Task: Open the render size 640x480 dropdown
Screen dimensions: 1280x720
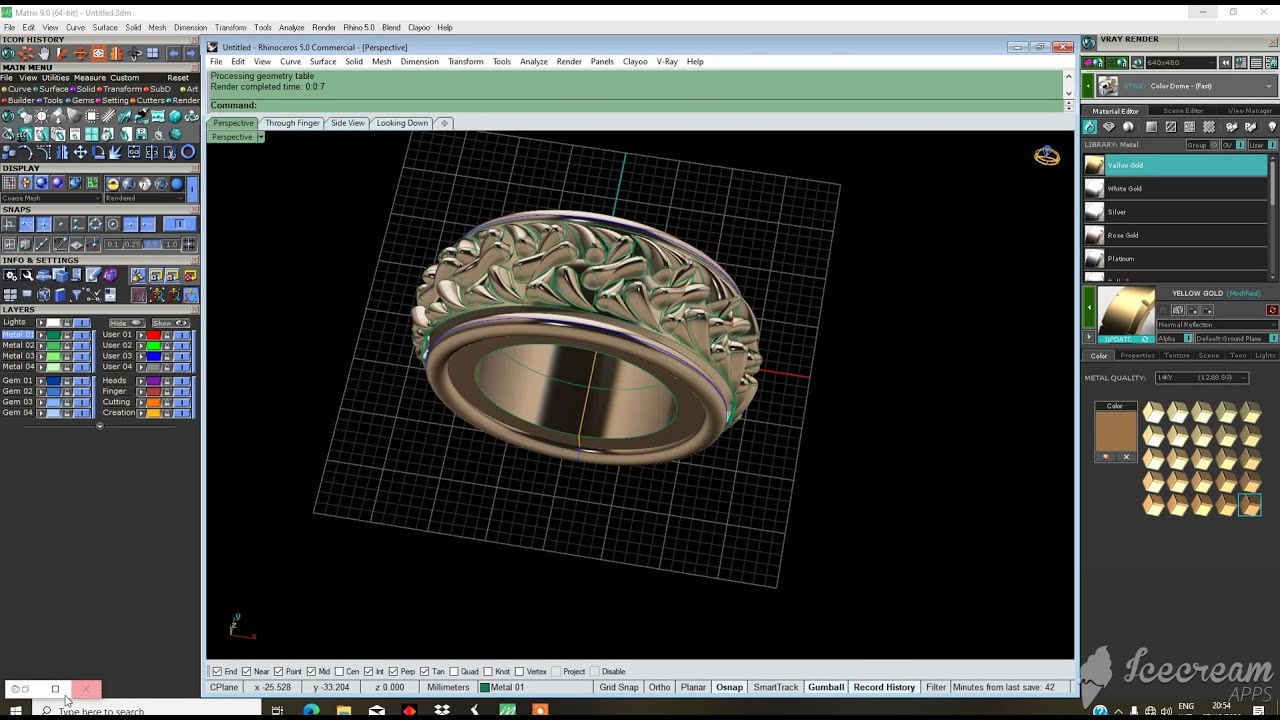Action: [x=1181, y=62]
